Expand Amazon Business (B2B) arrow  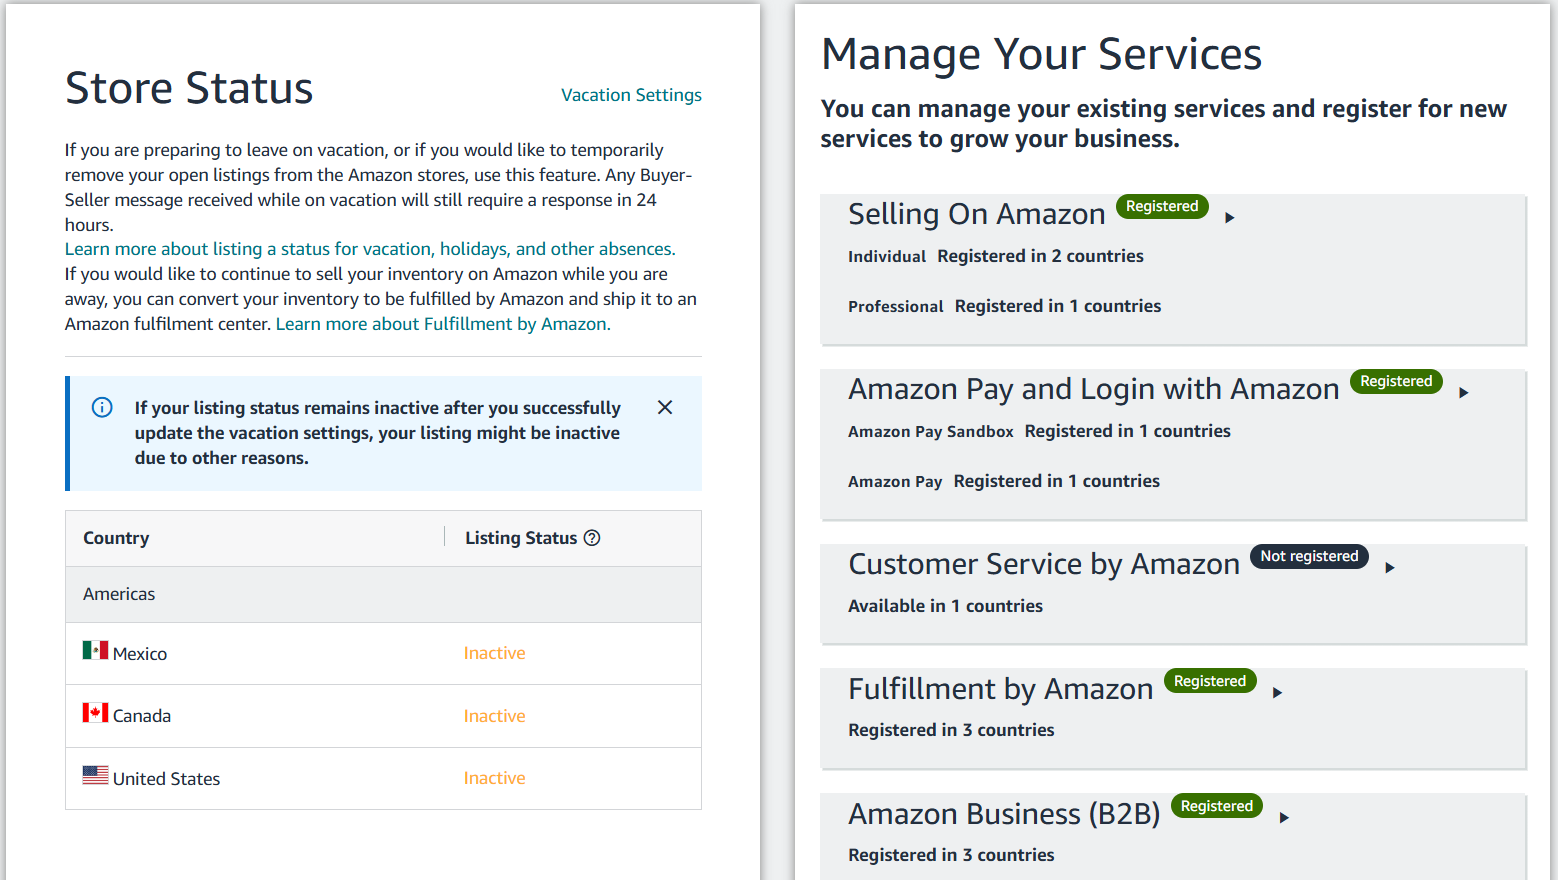pyautogui.click(x=1284, y=817)
